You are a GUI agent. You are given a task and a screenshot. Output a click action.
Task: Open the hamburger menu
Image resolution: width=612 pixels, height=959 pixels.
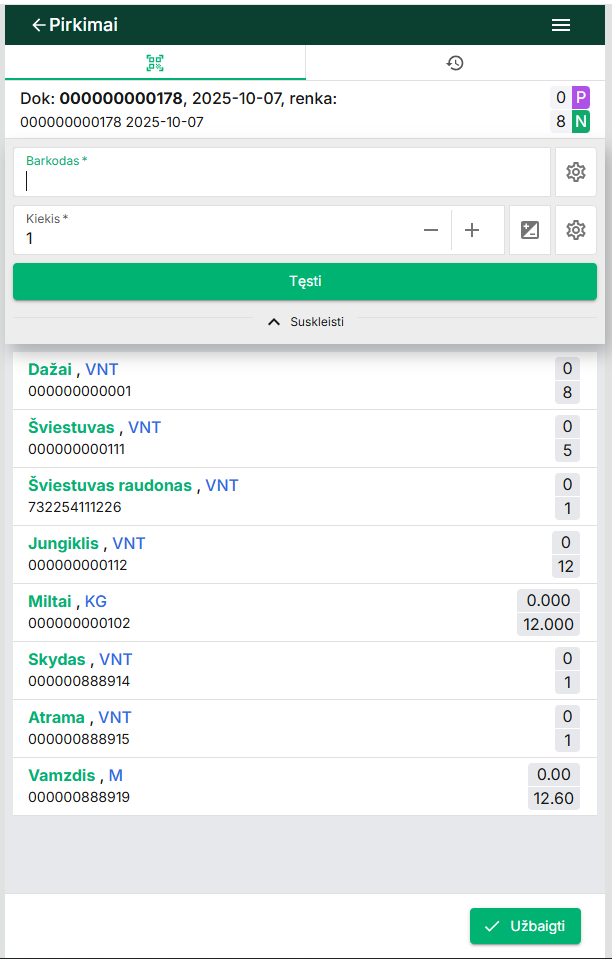(561, 25)
